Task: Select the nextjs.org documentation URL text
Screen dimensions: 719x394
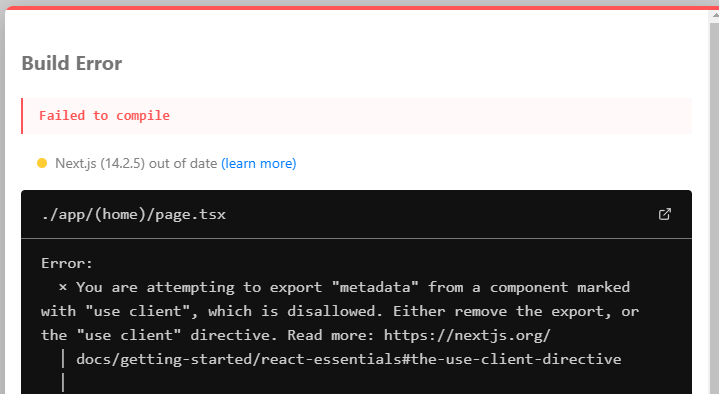Action: pos(467,335)
